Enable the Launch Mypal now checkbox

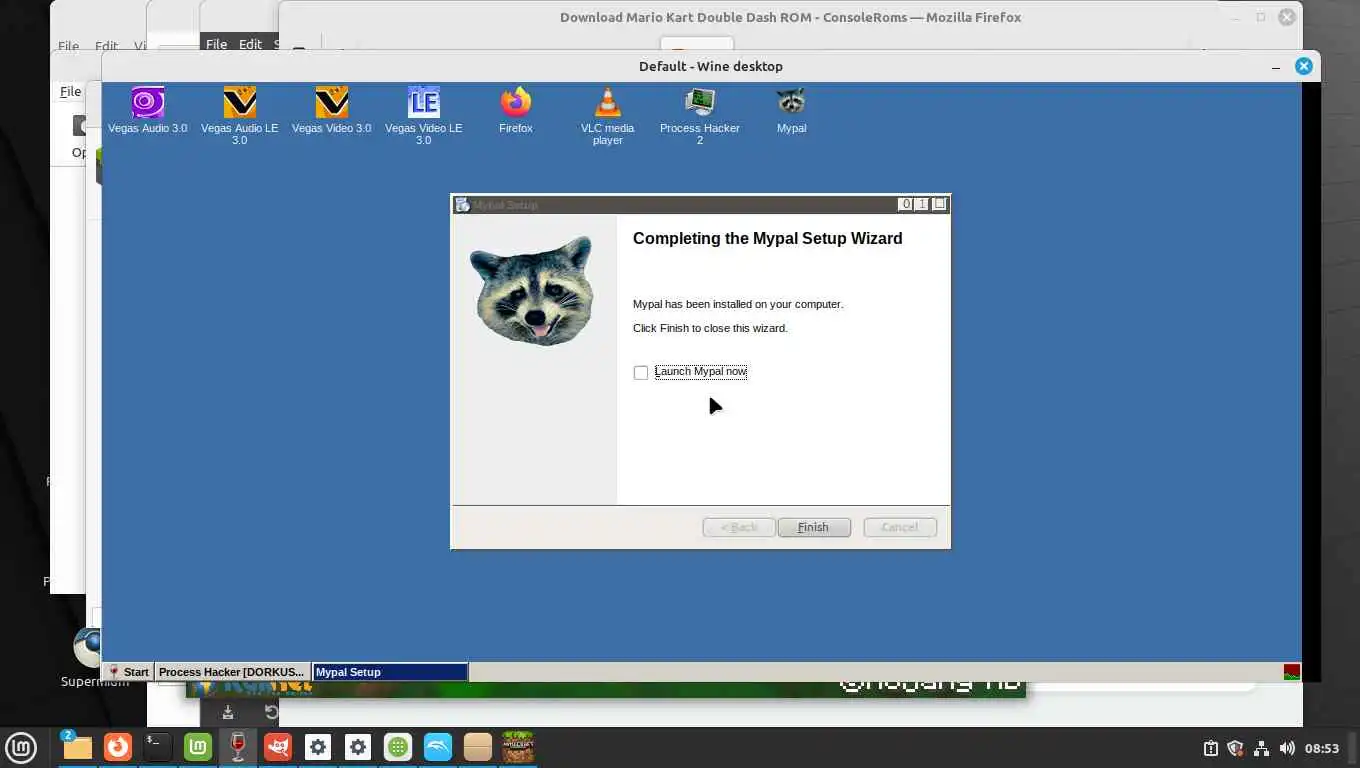[x=641, y=373]
